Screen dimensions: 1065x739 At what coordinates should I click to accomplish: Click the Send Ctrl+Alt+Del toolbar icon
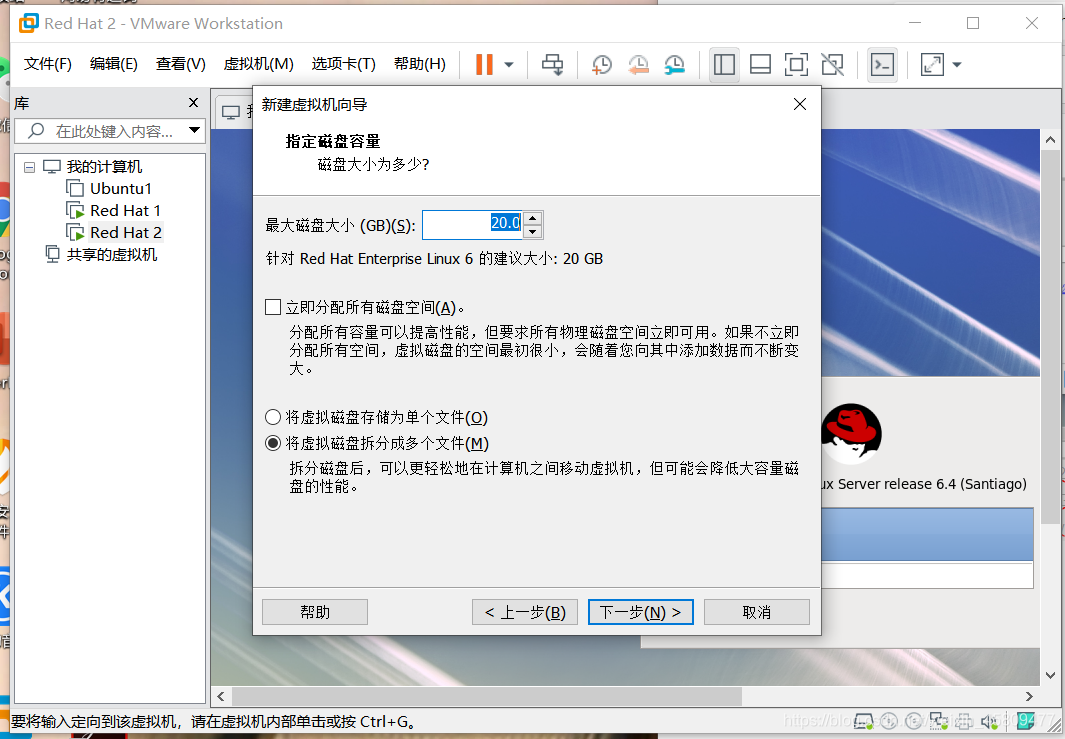tap(552, 65)
